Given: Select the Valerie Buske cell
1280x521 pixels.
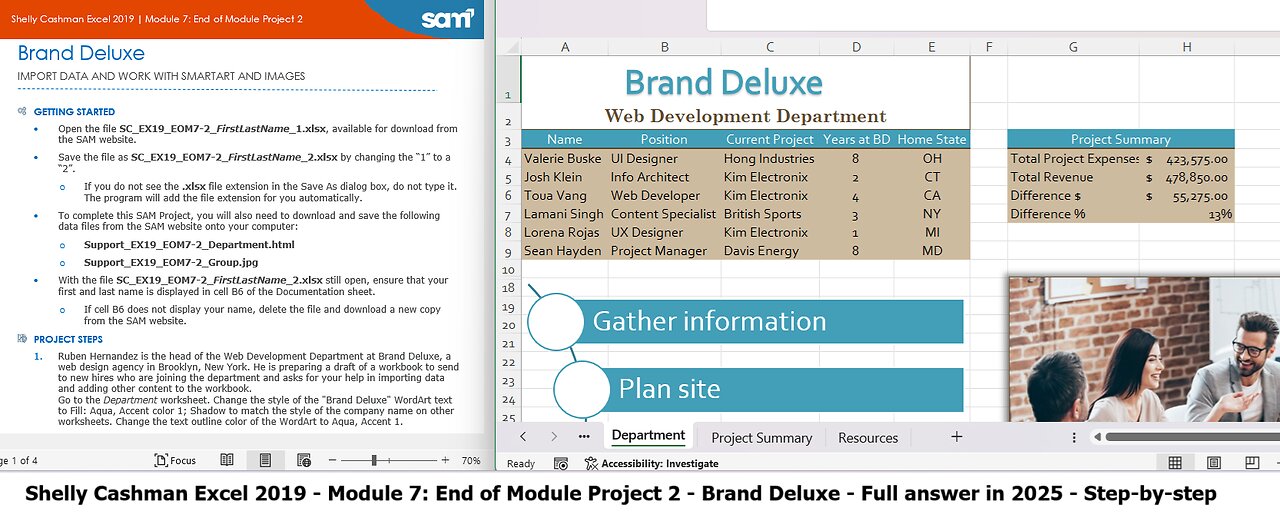Looking at the screenshot, I should pyautogui.click(x=564, y=159).
